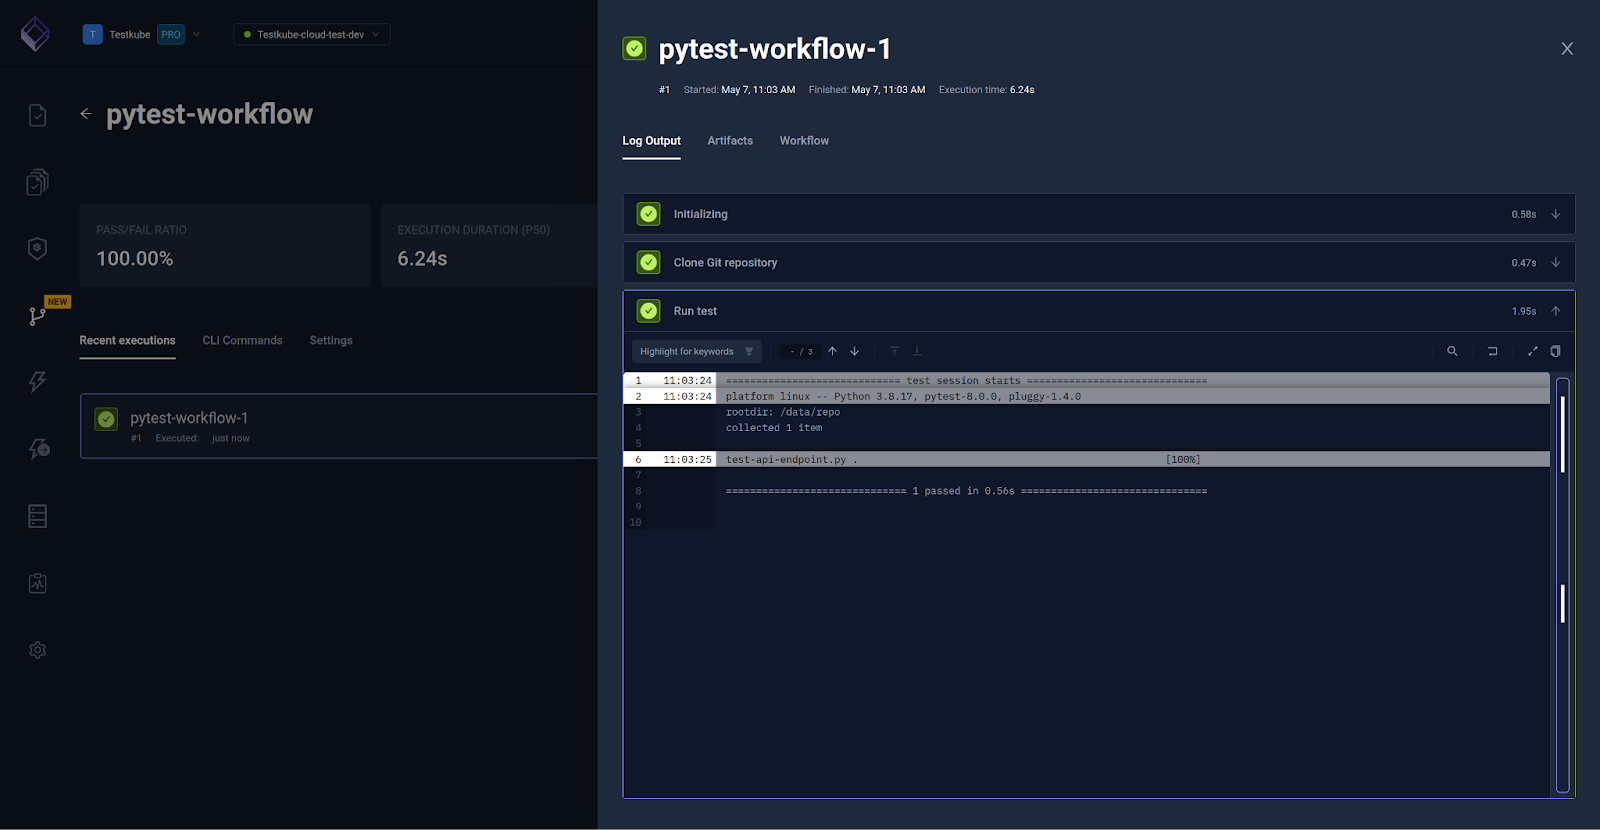Viewport: 1600px width, 830px height.
Task: Click the log vertical scrollbar thumb
Action: coord(1562,435)
